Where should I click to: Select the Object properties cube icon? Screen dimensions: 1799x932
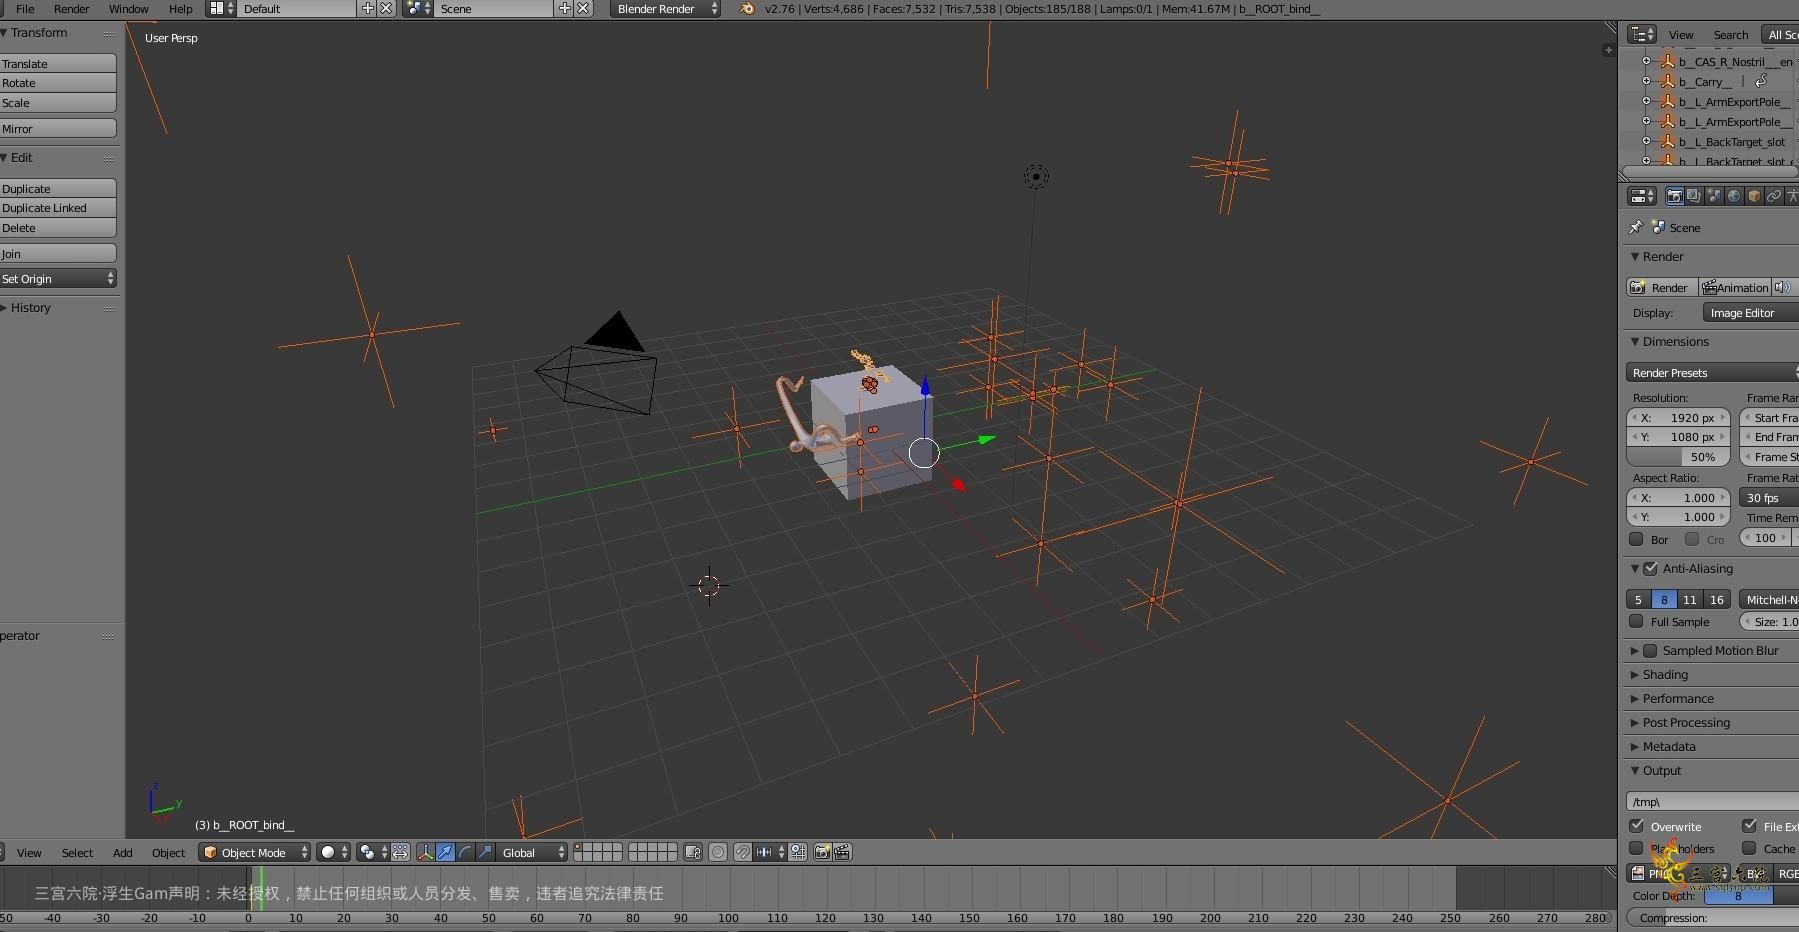pyautogui.click(x=1754, y=196)
